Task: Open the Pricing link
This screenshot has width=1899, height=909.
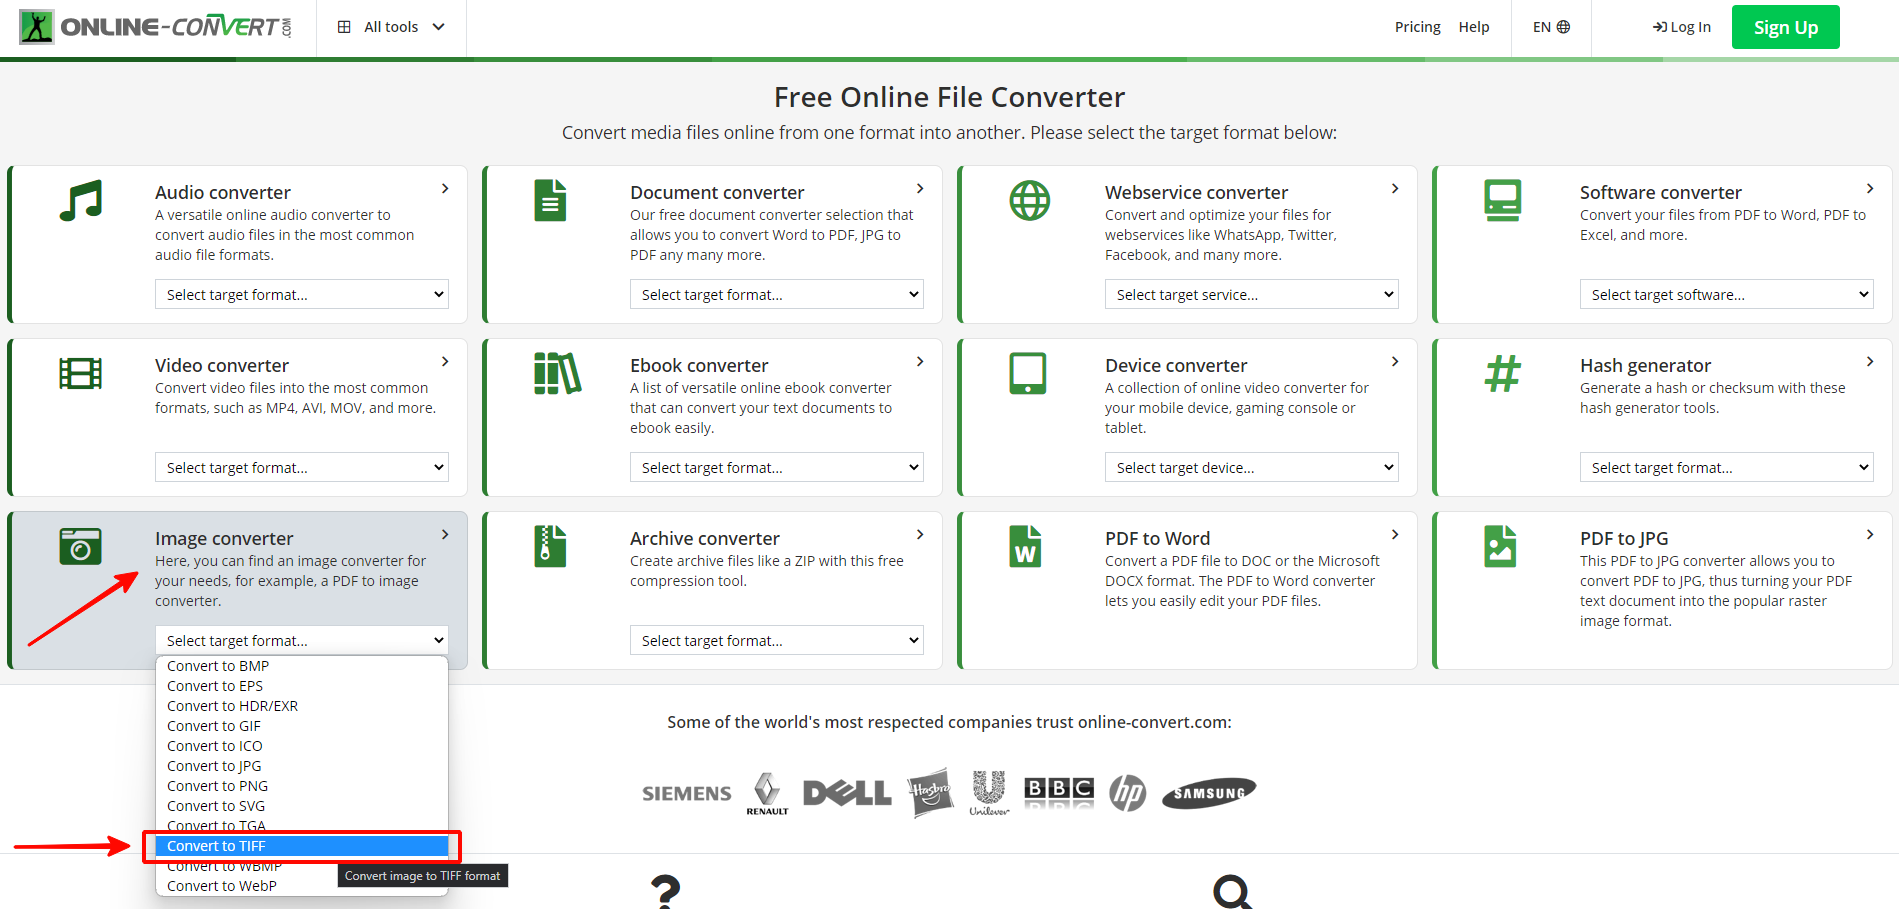Action: tap(1417, 27)
